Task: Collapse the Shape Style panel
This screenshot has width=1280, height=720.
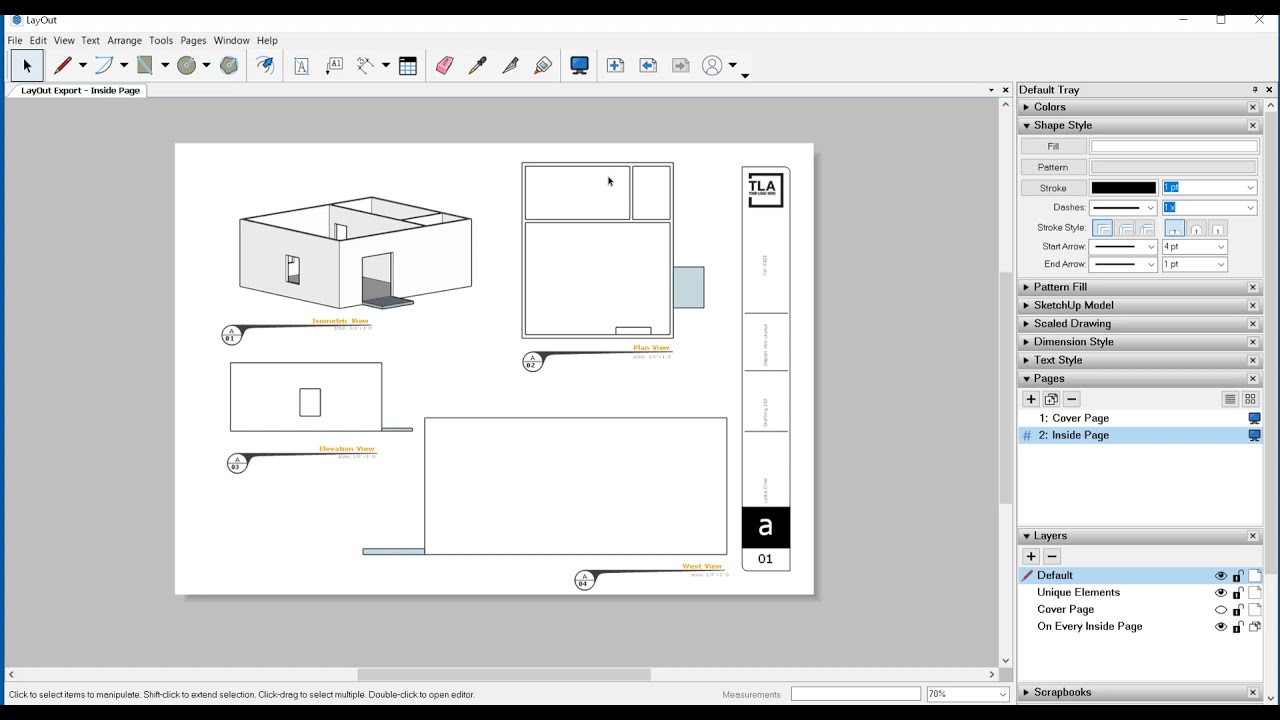Action: click(1026, 126)
